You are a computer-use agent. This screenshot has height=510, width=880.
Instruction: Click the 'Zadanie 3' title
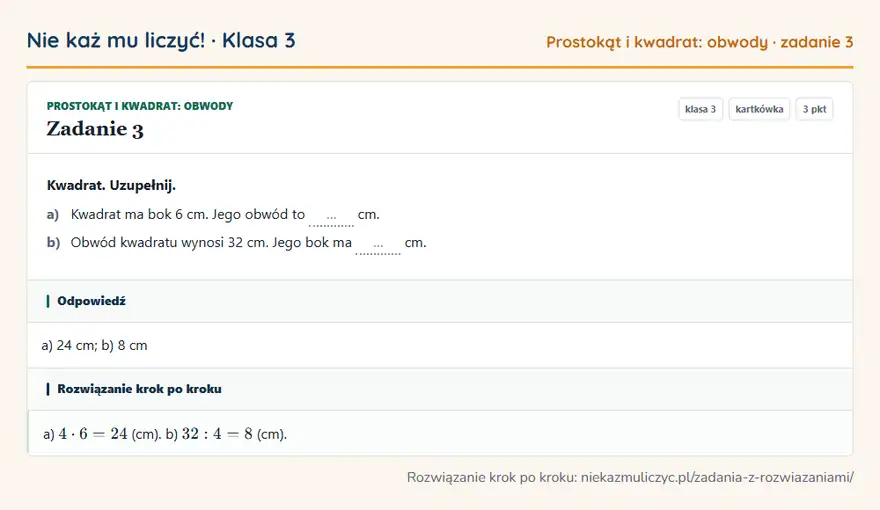click(x=95, y=129)
